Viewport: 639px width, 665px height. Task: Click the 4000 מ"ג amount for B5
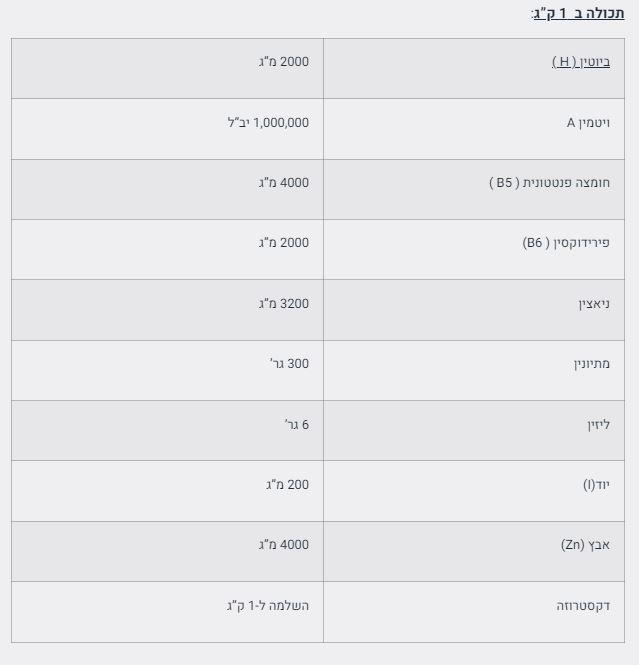click(x=283, y=183)
